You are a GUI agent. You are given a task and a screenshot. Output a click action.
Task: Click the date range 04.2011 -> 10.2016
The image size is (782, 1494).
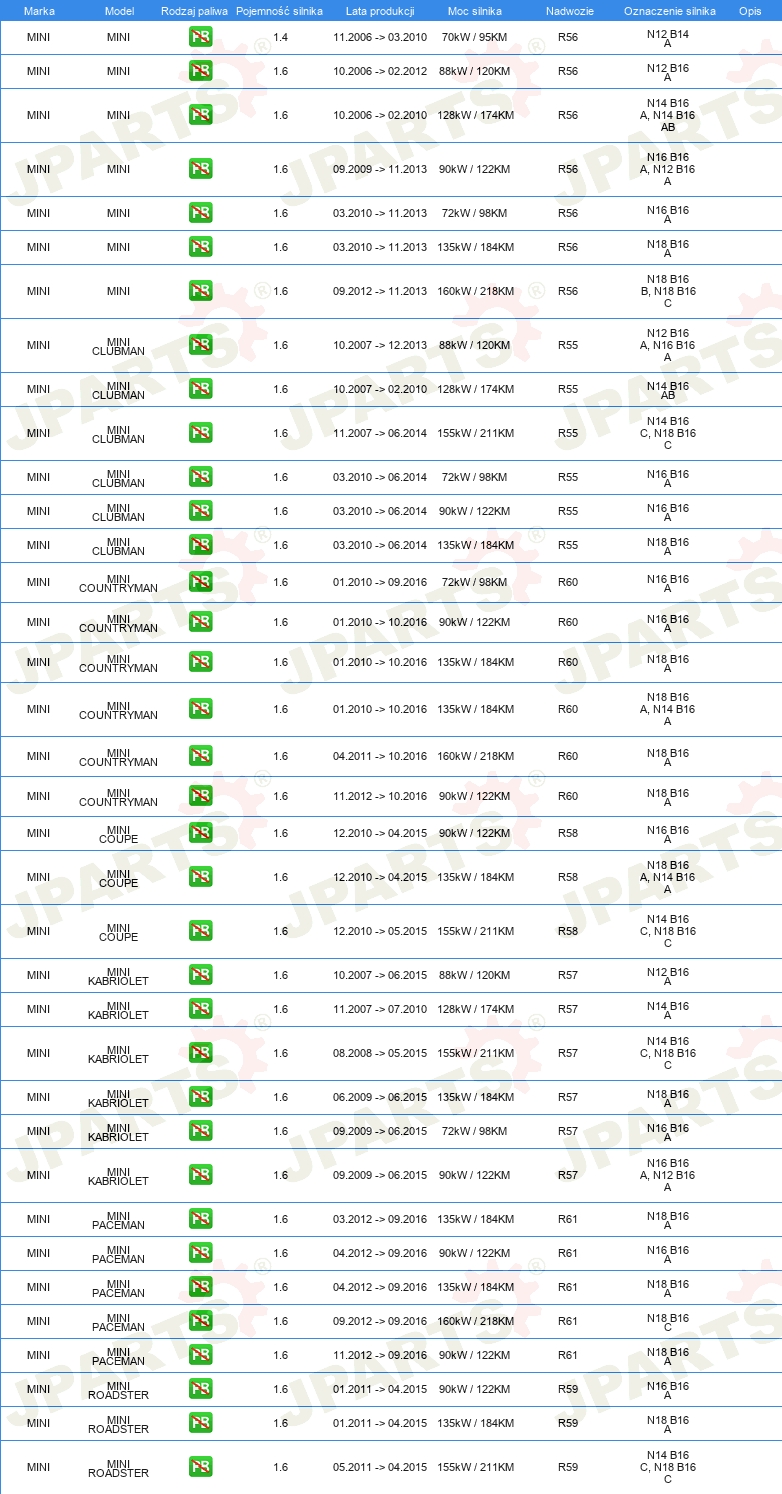point(380,756)
